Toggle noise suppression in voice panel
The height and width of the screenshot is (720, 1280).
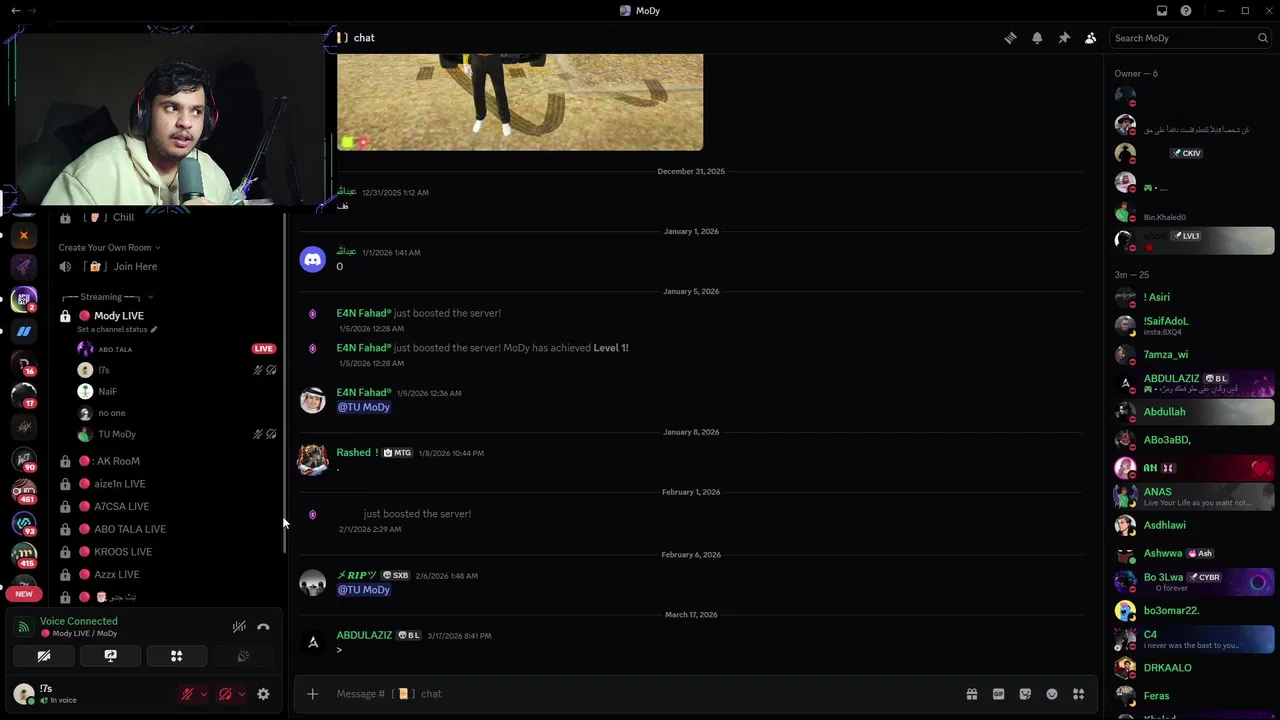239,627
